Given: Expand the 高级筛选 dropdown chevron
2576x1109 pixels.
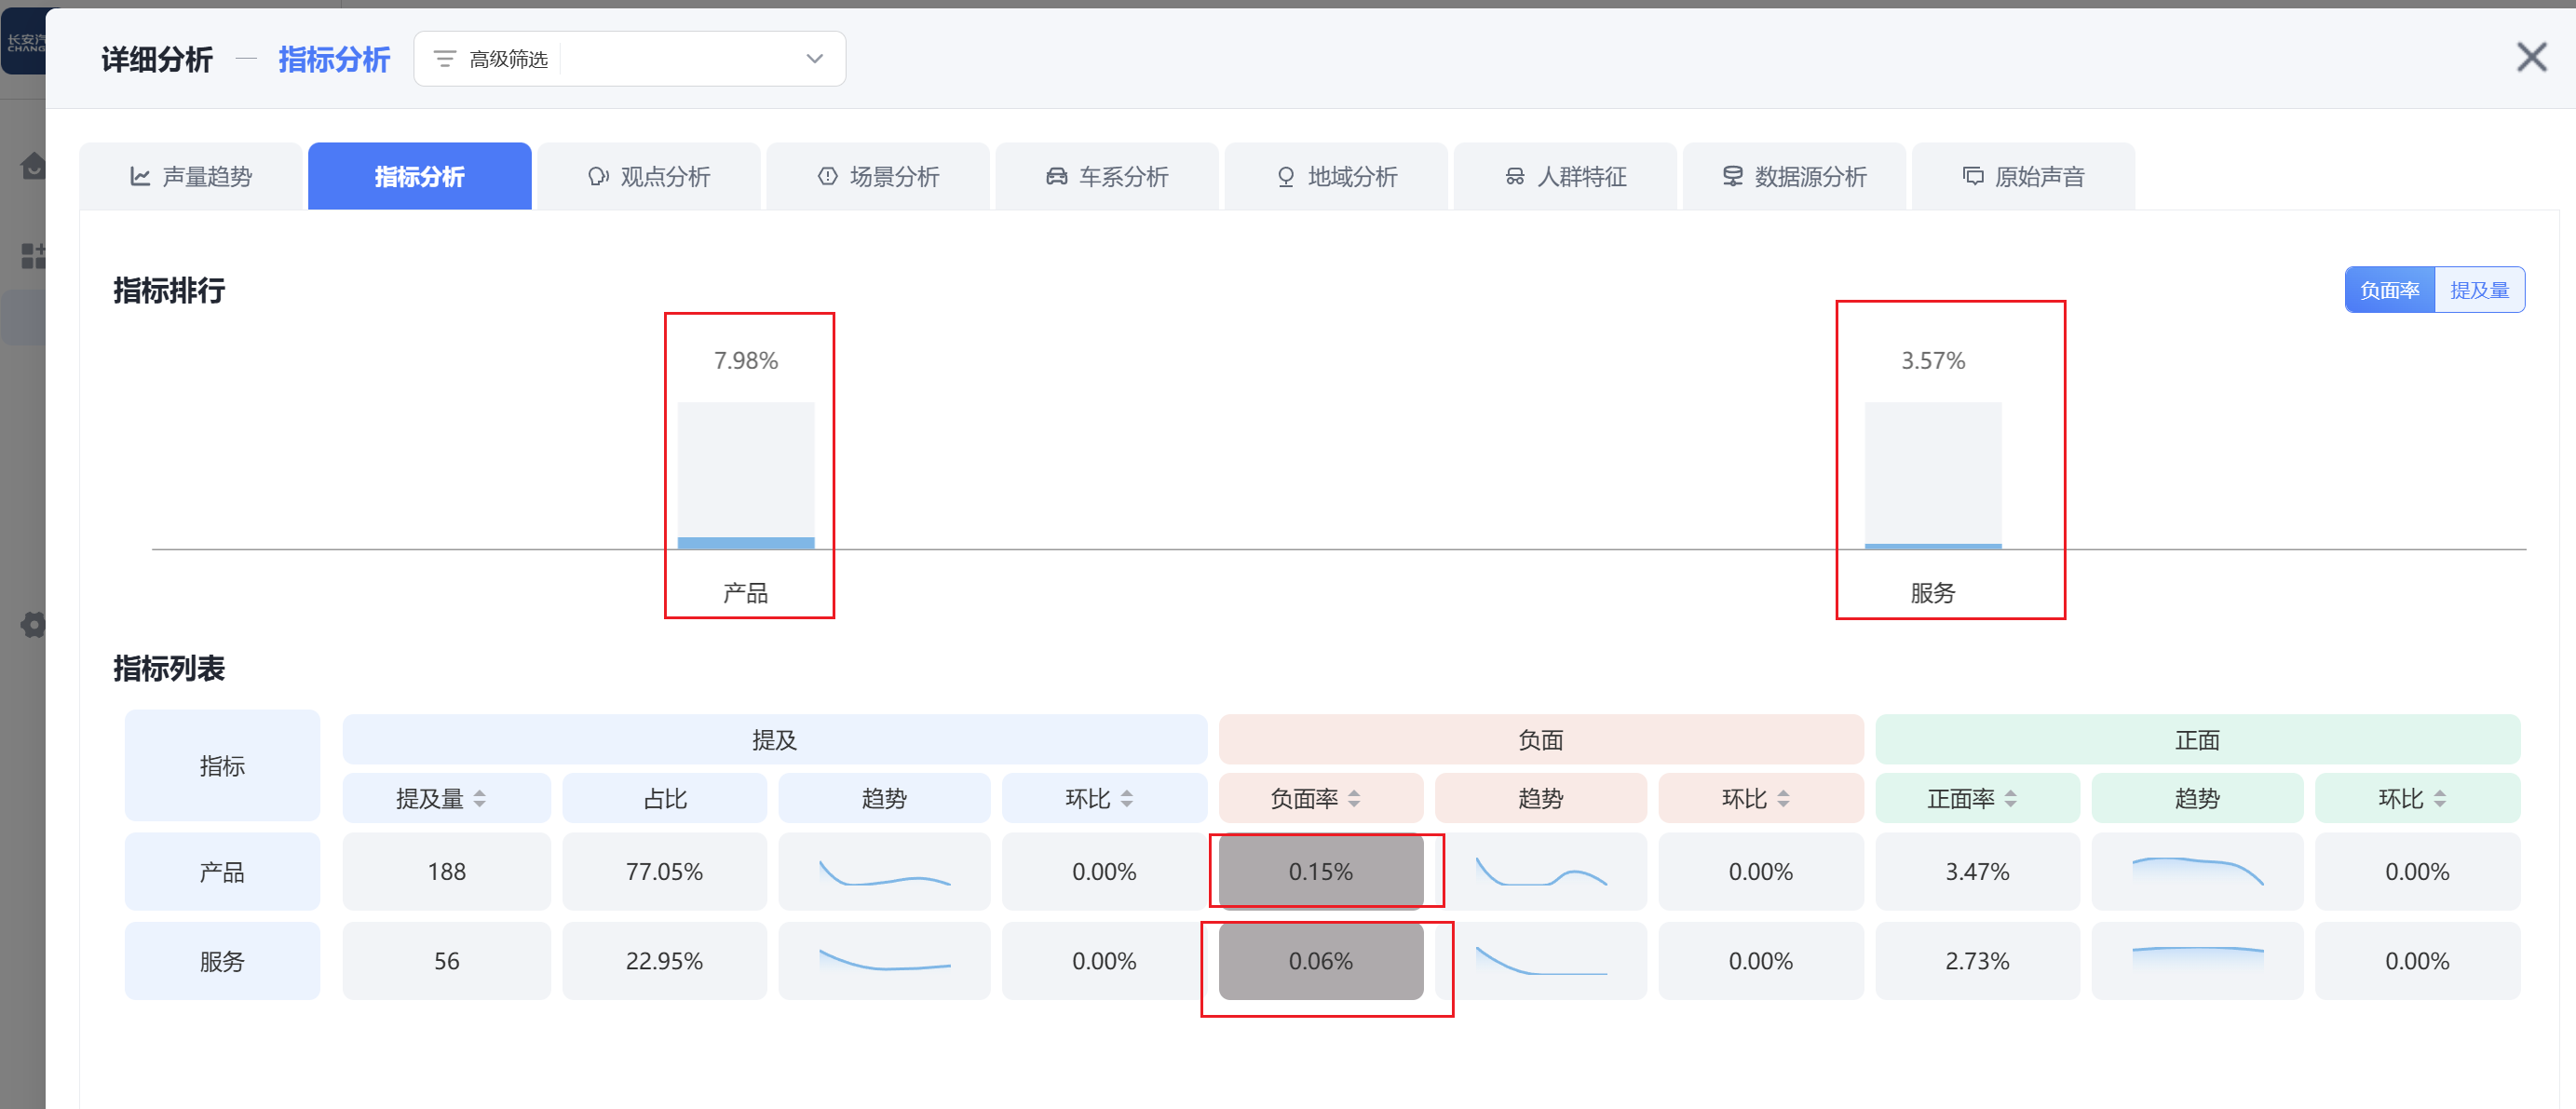Looking at the screenshot, I should 814,59.
